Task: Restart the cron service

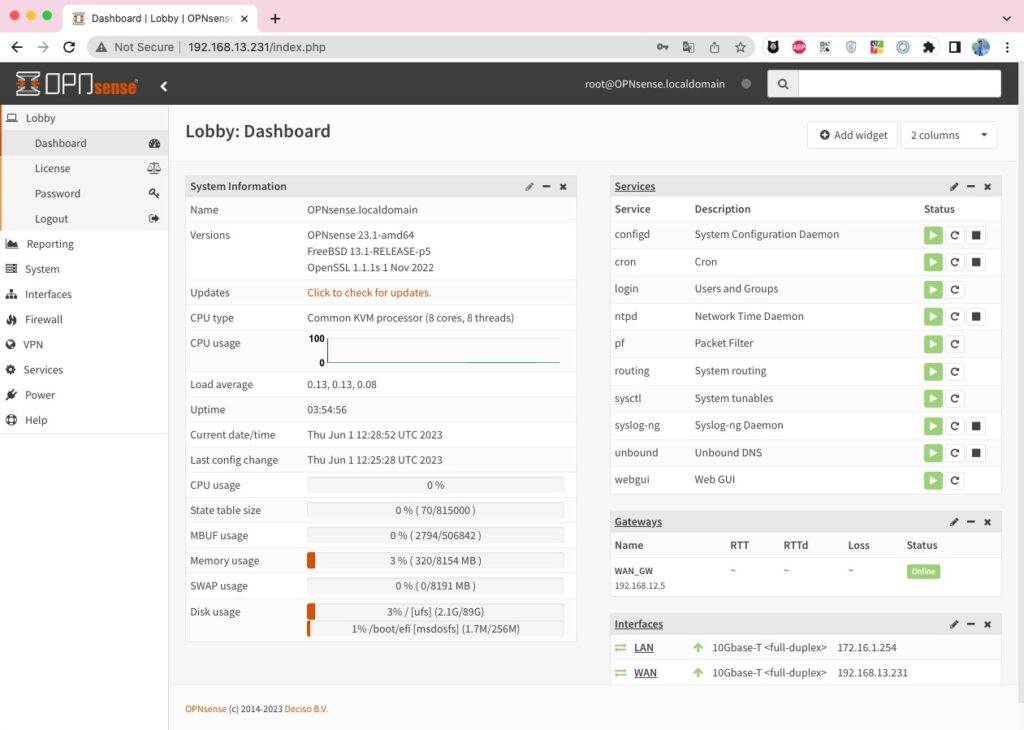Action: click(955, 262)
